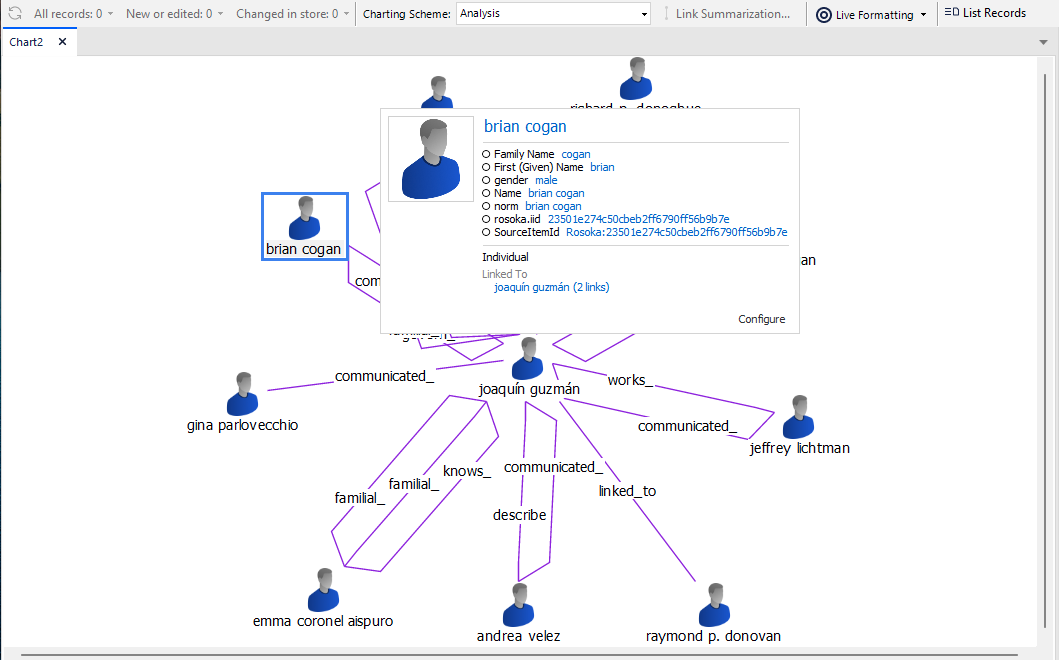Select the brian cogan person node
This screenshot has height=660, width=1059.
[305, 226]
